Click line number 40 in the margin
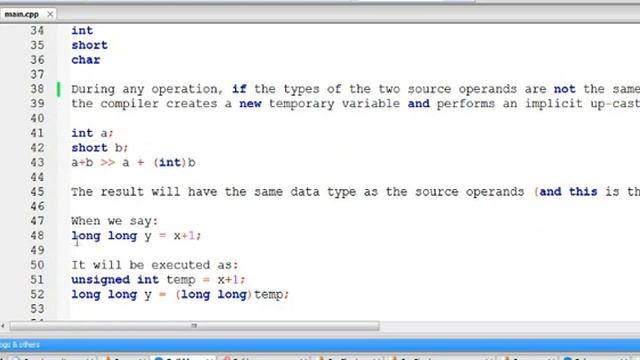The height and width of the screenshot is (360, 640). pyautogui.click(x=37, y=118)
